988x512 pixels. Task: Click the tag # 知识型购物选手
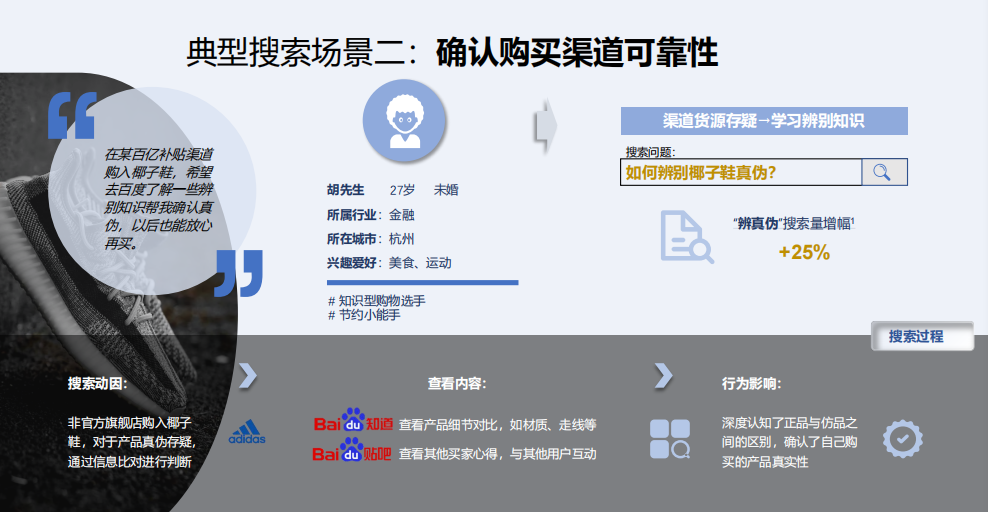pos(377,301)
